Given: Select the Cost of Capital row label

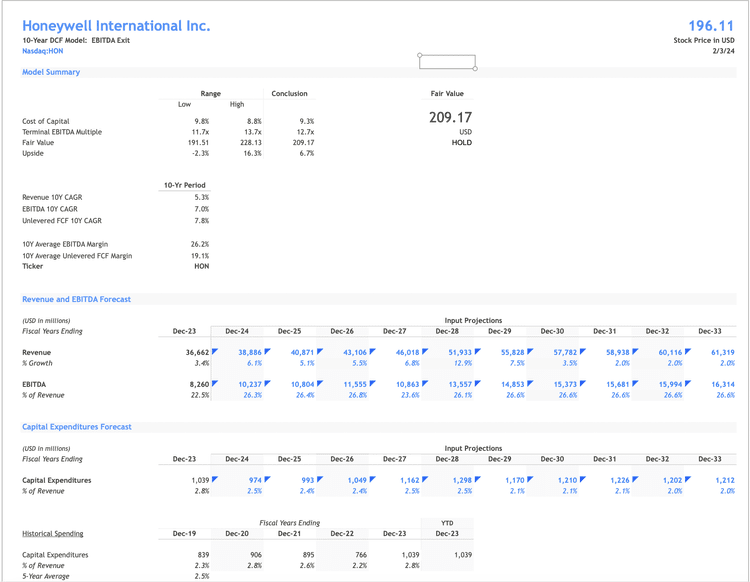Looking at the screenshot, I should (x=46, y=121).
